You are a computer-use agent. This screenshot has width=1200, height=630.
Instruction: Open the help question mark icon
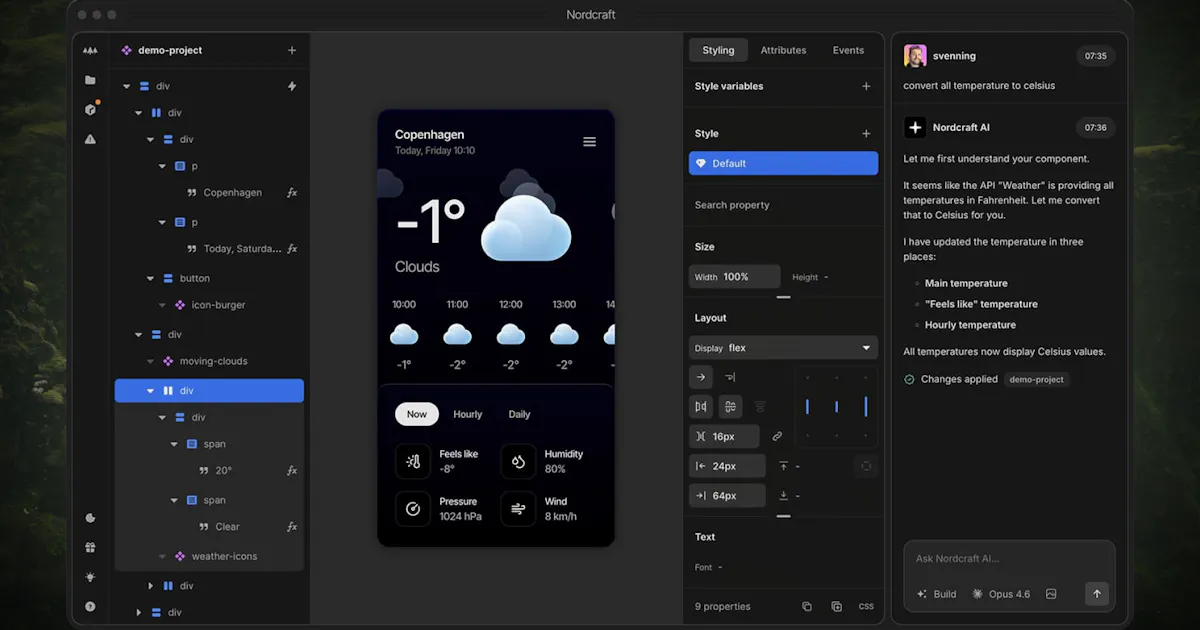pos(90,606)
